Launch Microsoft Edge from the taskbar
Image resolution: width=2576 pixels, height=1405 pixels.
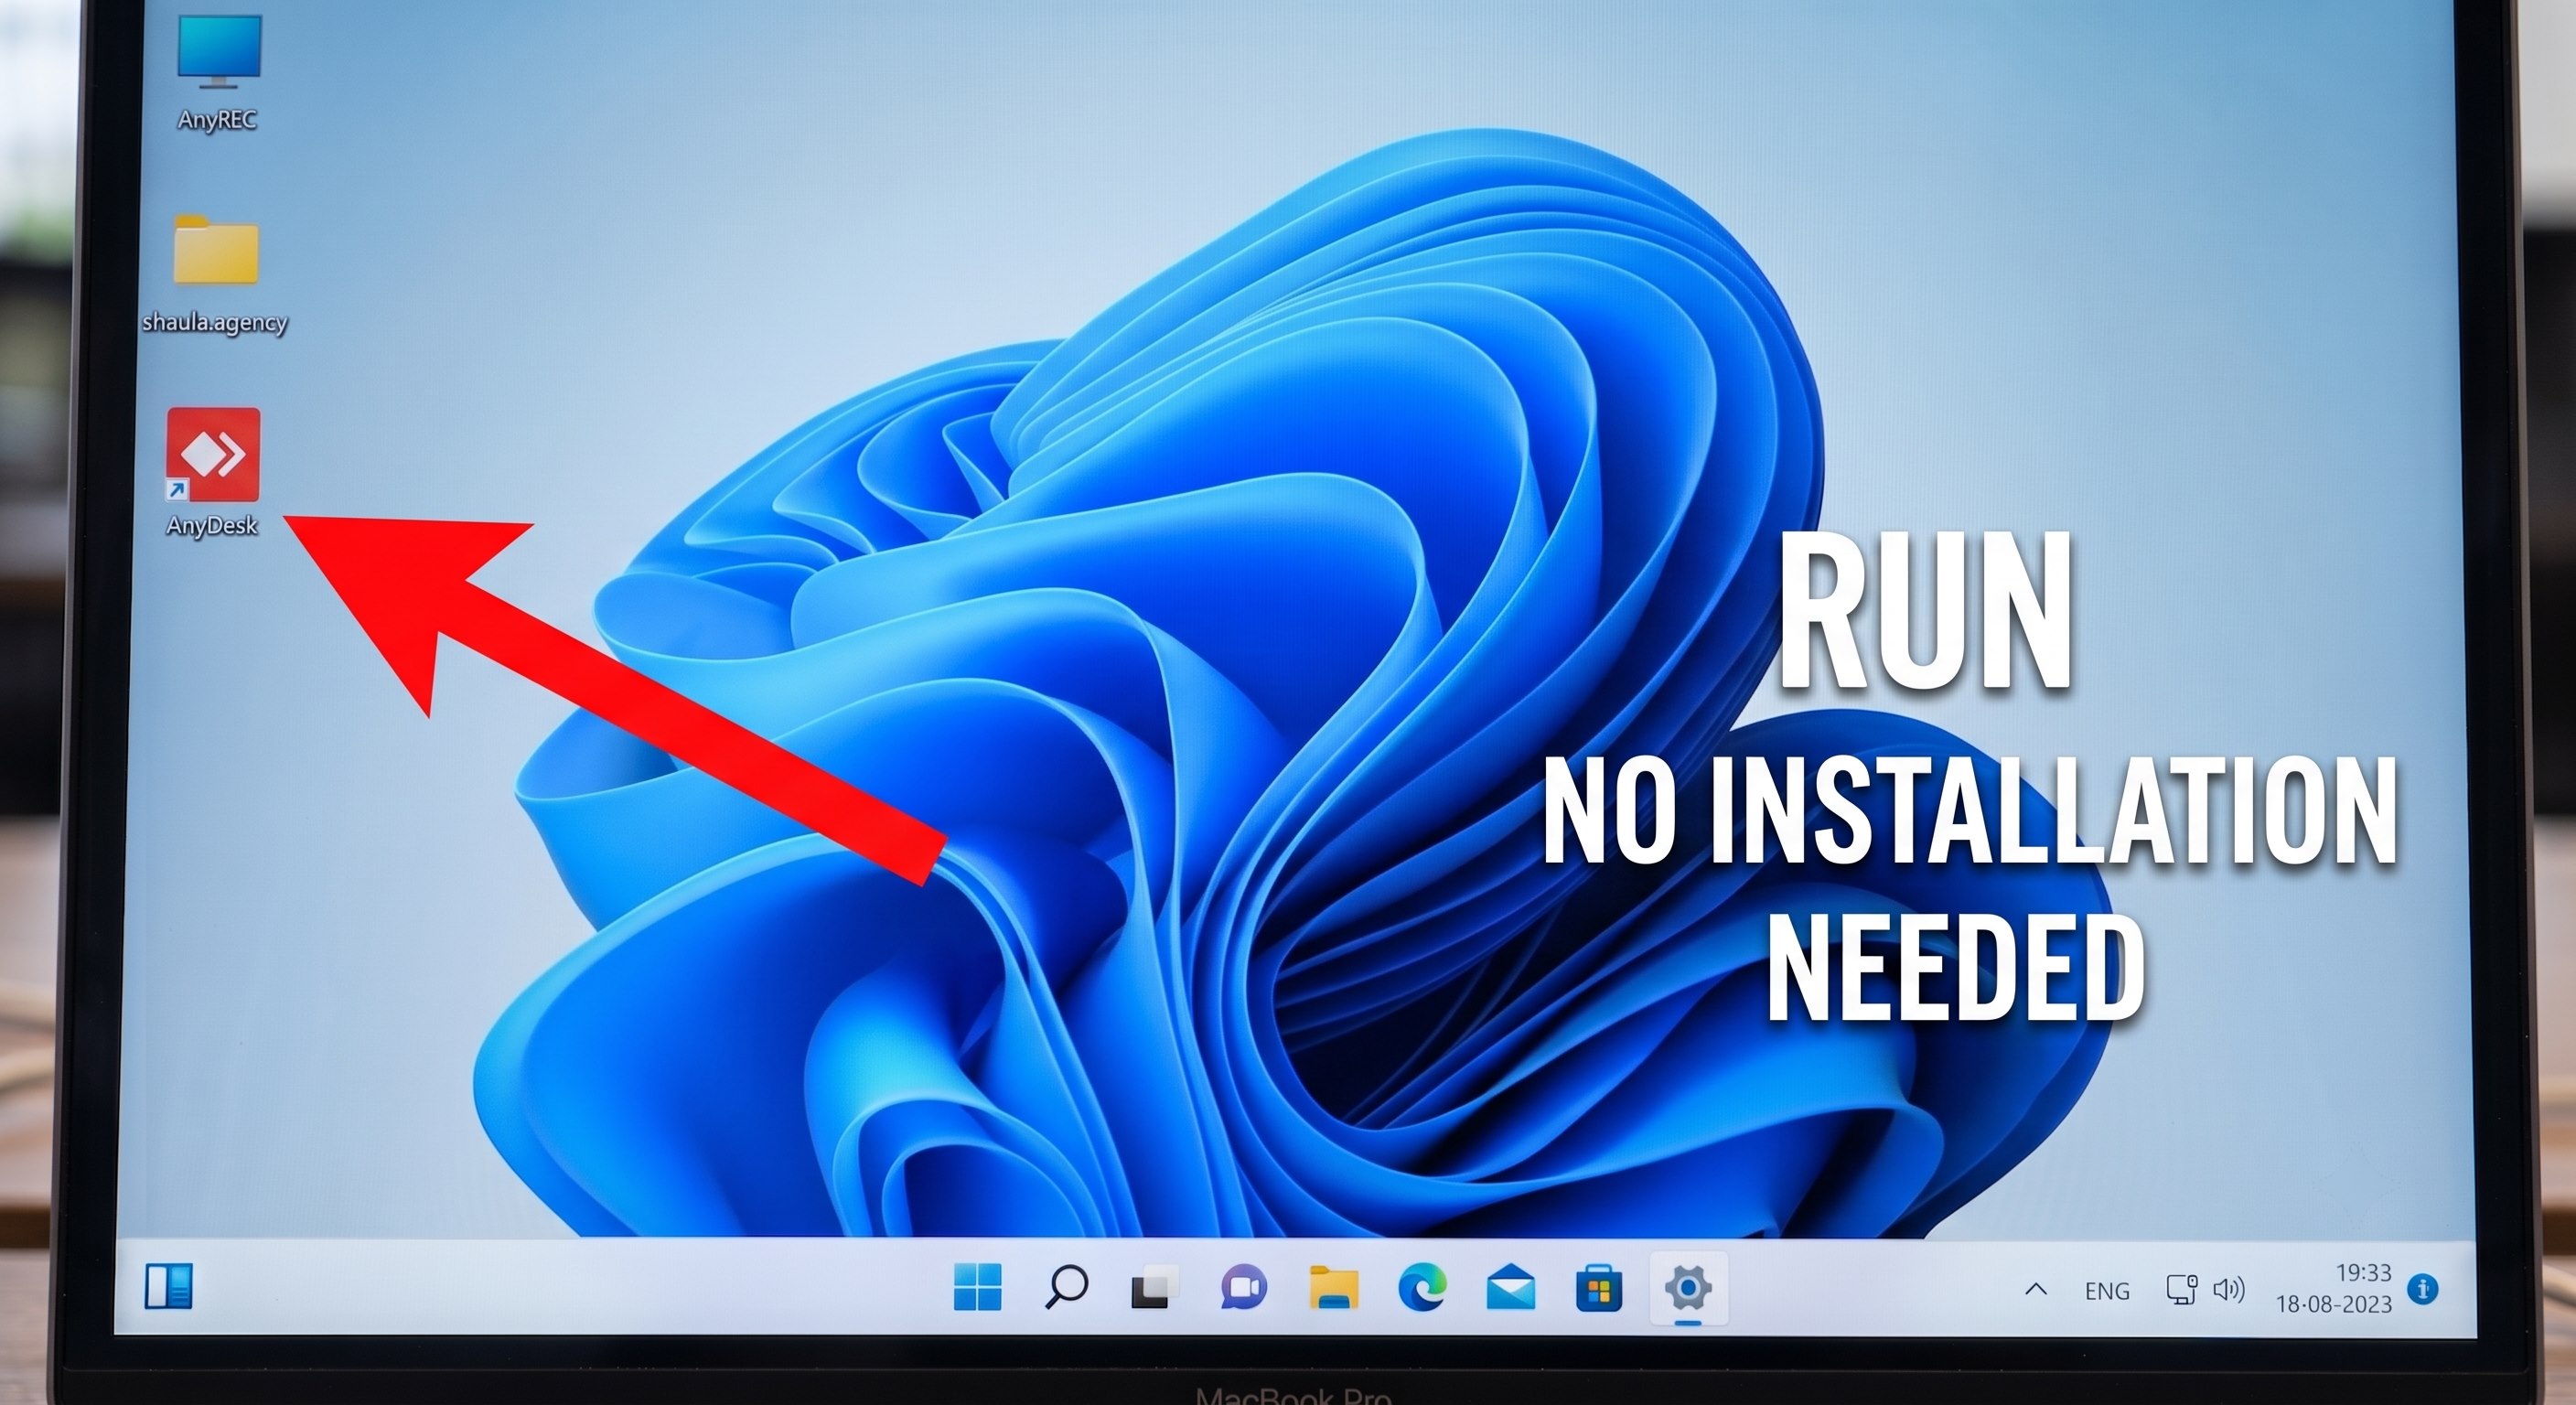(1422, 1287)
